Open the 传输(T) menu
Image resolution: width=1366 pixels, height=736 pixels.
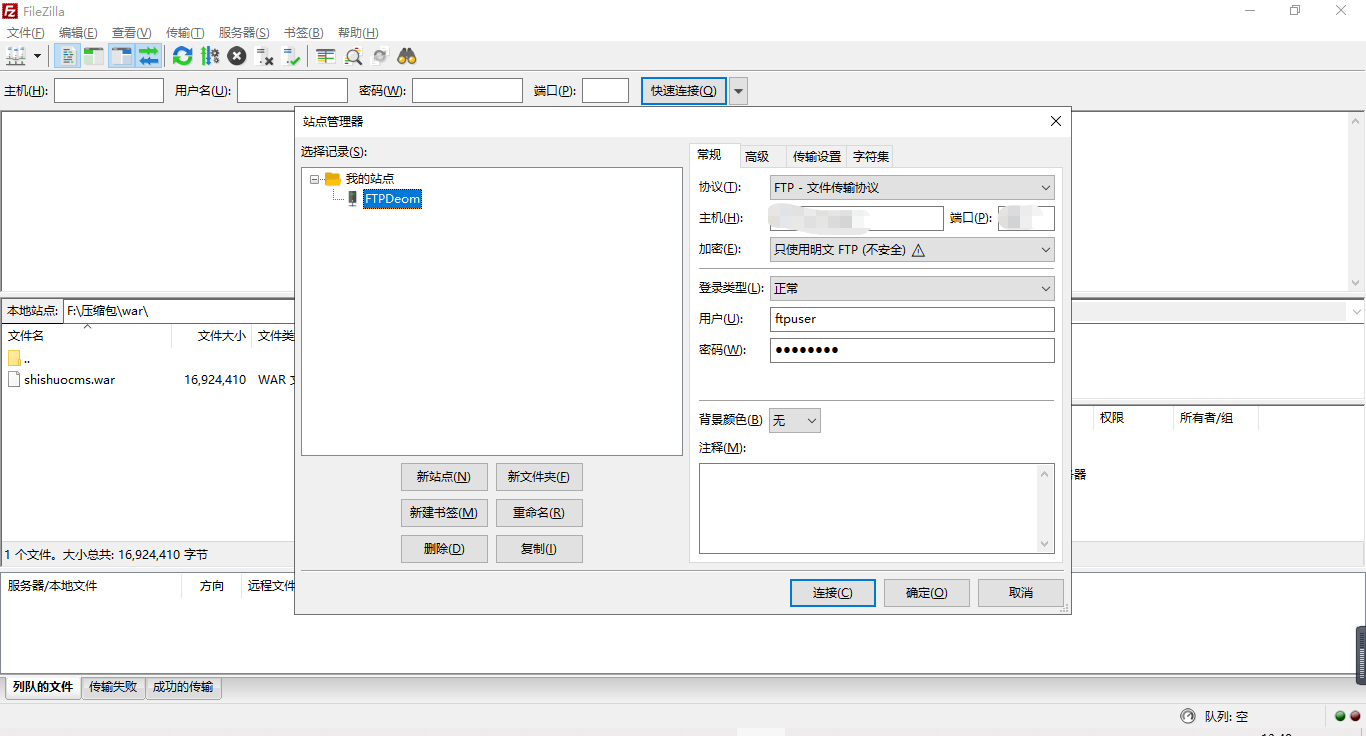coord(185,33)
